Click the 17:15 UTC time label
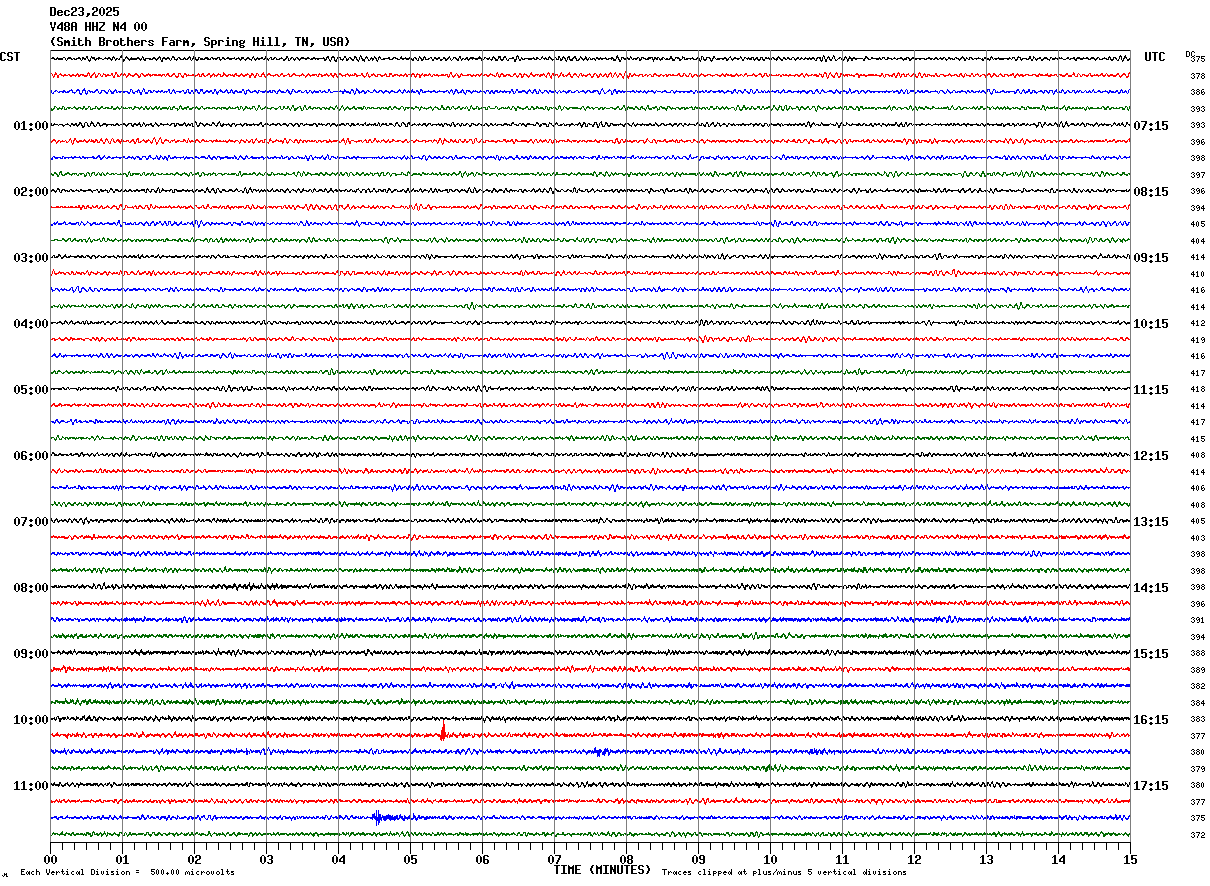The height and width of the screenshot is (886, 1210). coord(1151,786)
